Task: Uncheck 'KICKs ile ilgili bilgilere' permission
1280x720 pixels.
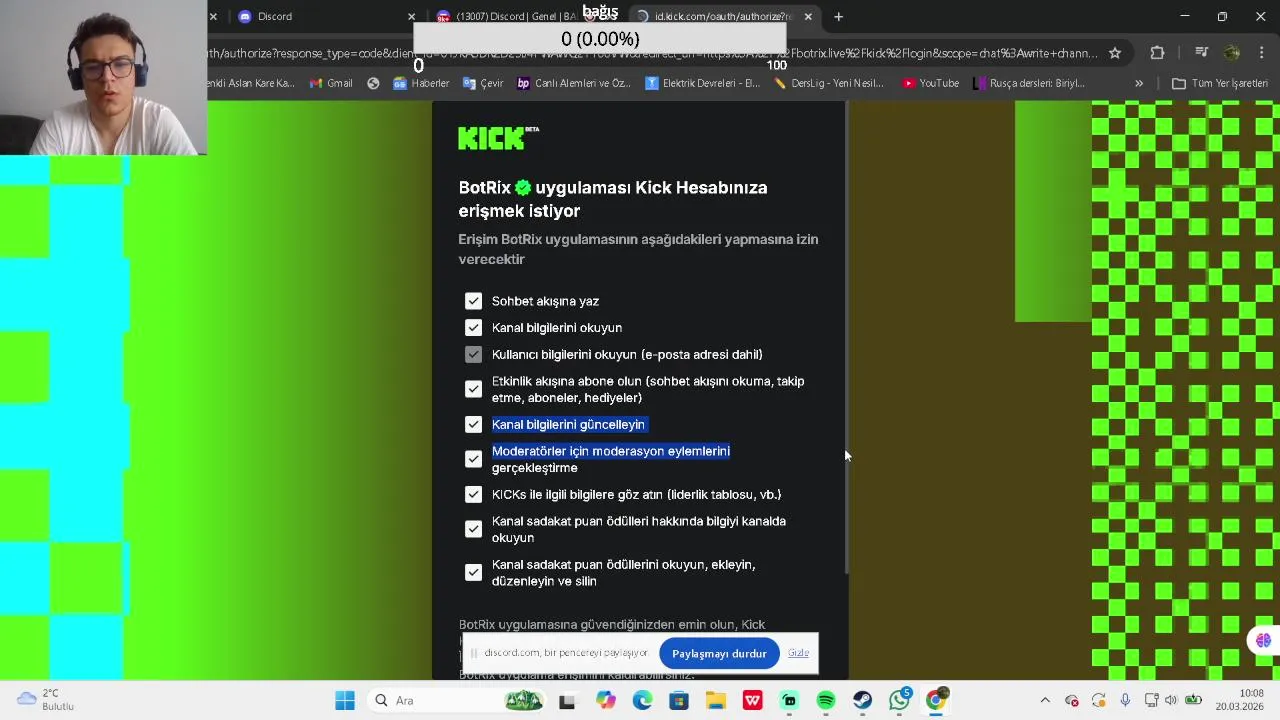Action: (x=473, y=494)
